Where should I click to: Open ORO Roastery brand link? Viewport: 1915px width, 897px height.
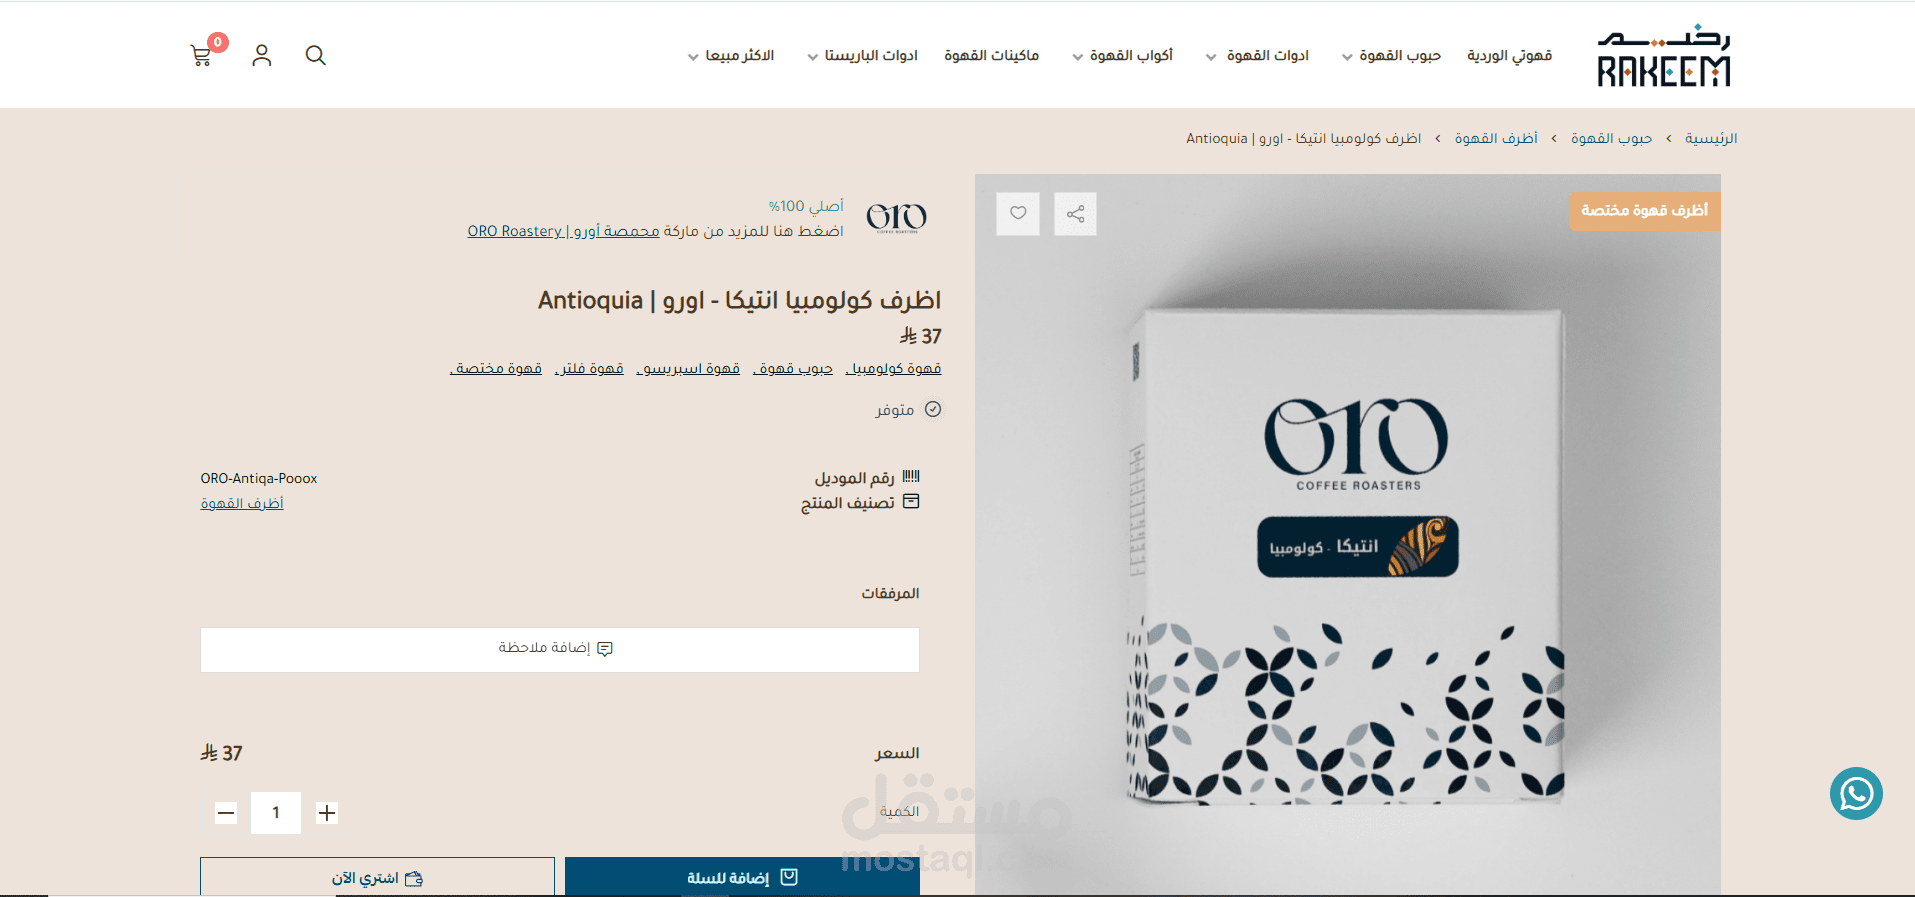(564, 231)
